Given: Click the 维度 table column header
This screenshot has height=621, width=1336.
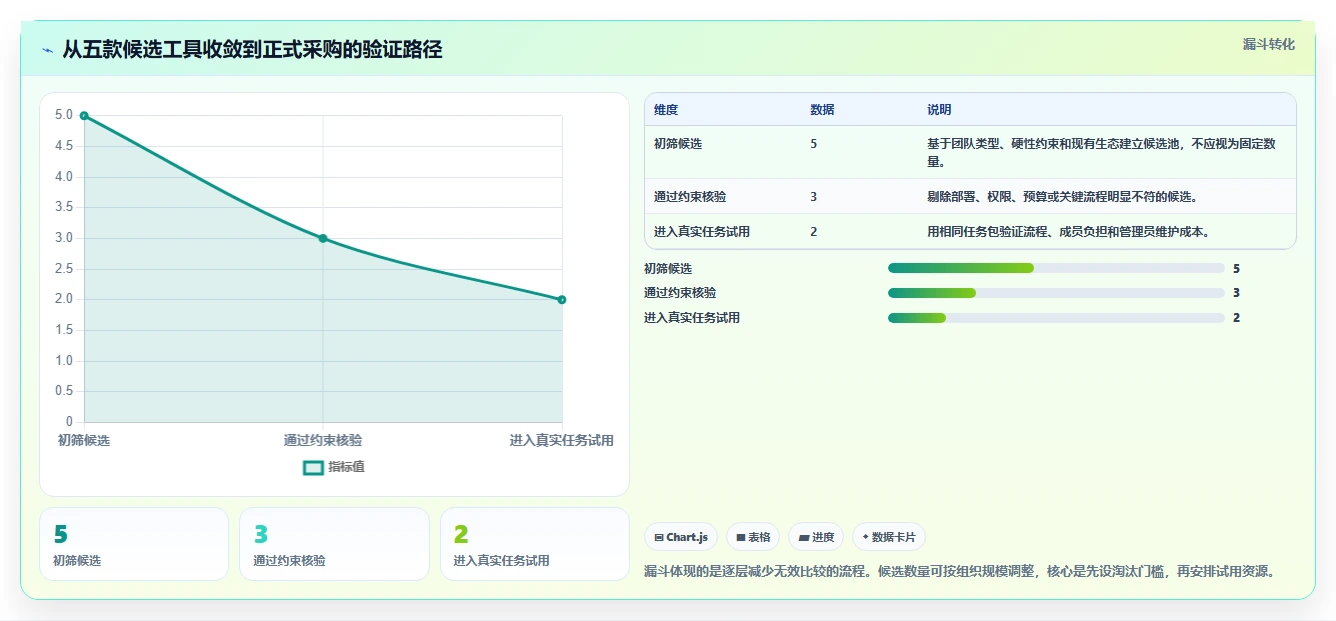Looking at the screenshot, I should point(666,110).
